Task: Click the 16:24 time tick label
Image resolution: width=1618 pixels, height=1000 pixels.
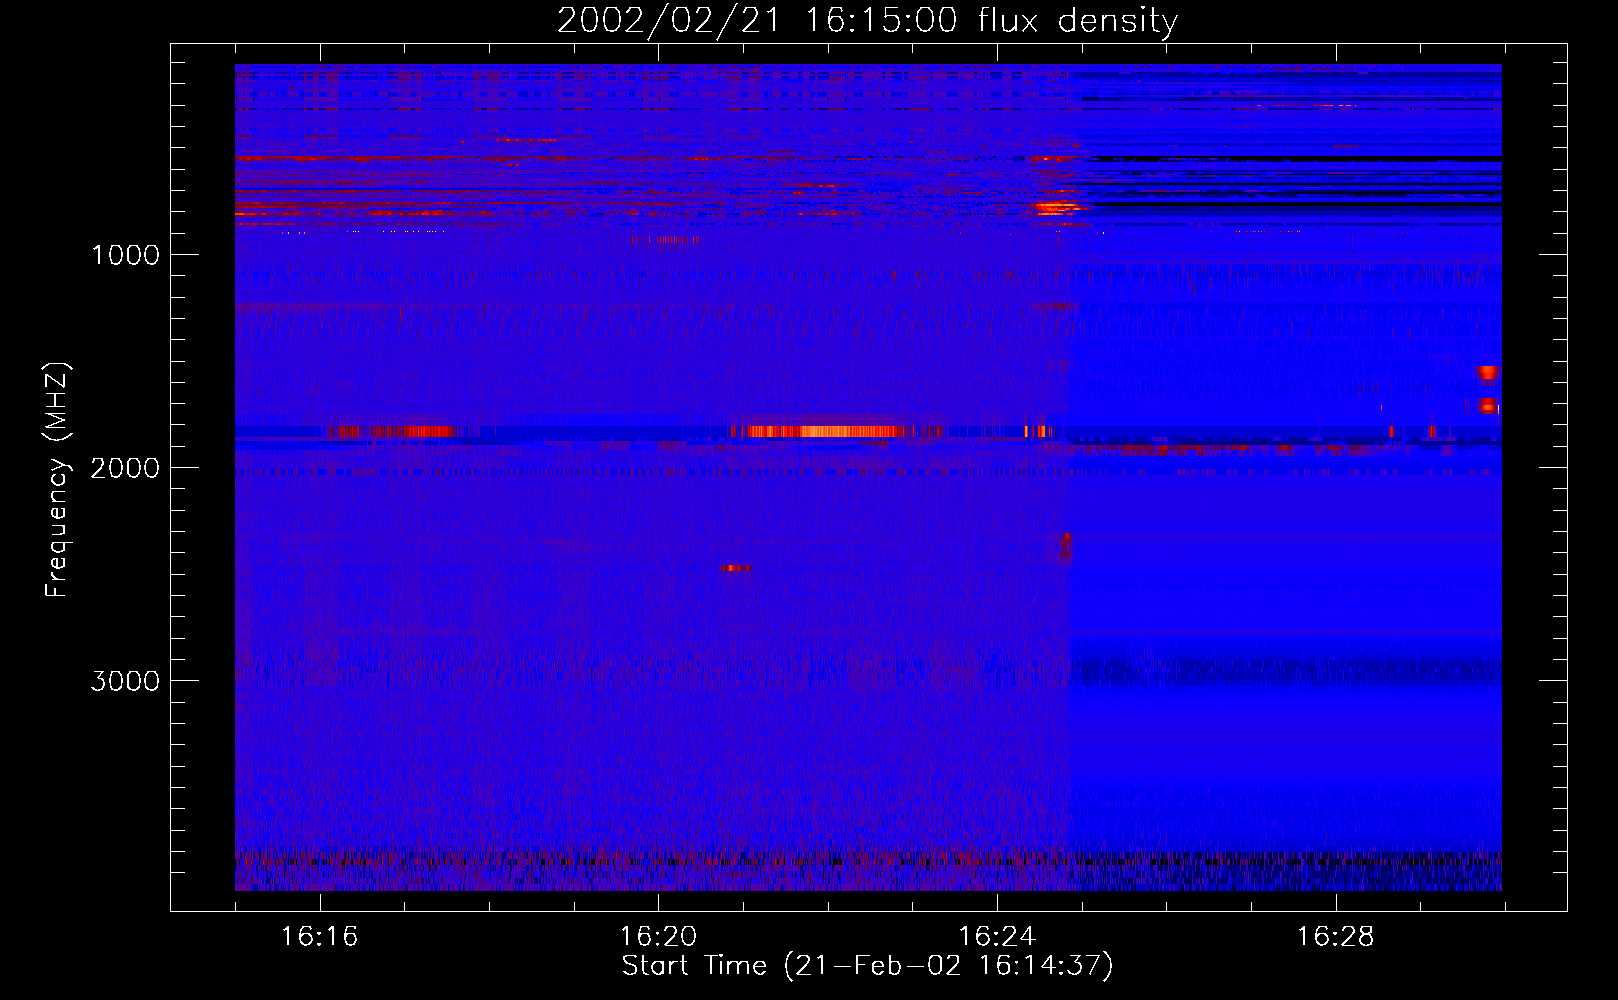Action: (x=997, y=937)
